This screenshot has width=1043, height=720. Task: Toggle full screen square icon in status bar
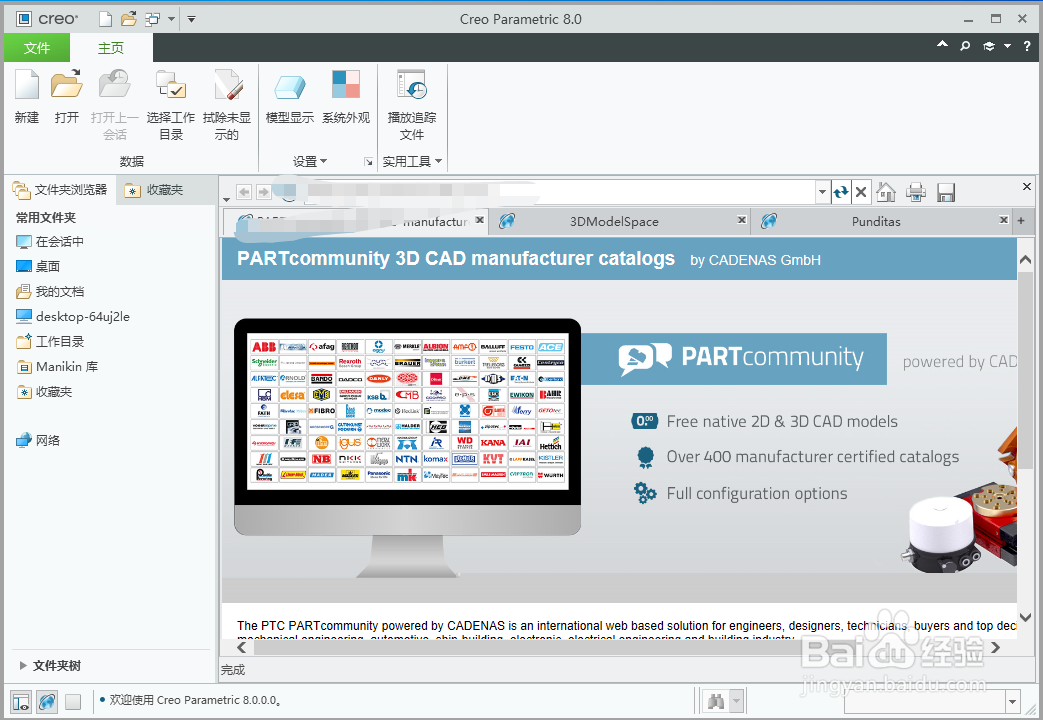coord(73,701)
